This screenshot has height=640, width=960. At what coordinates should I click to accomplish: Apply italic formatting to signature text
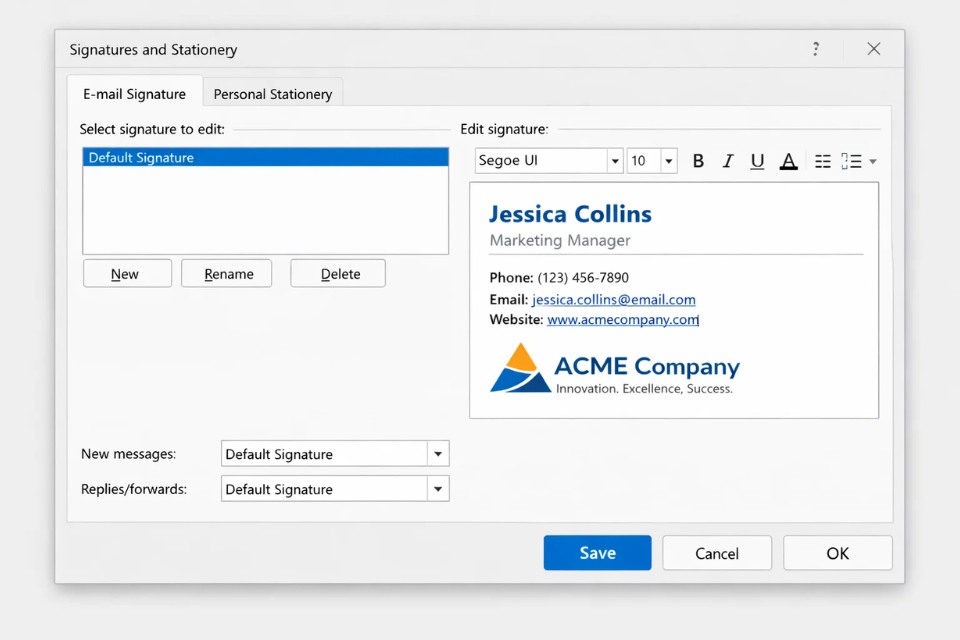[x=728, y=161]
